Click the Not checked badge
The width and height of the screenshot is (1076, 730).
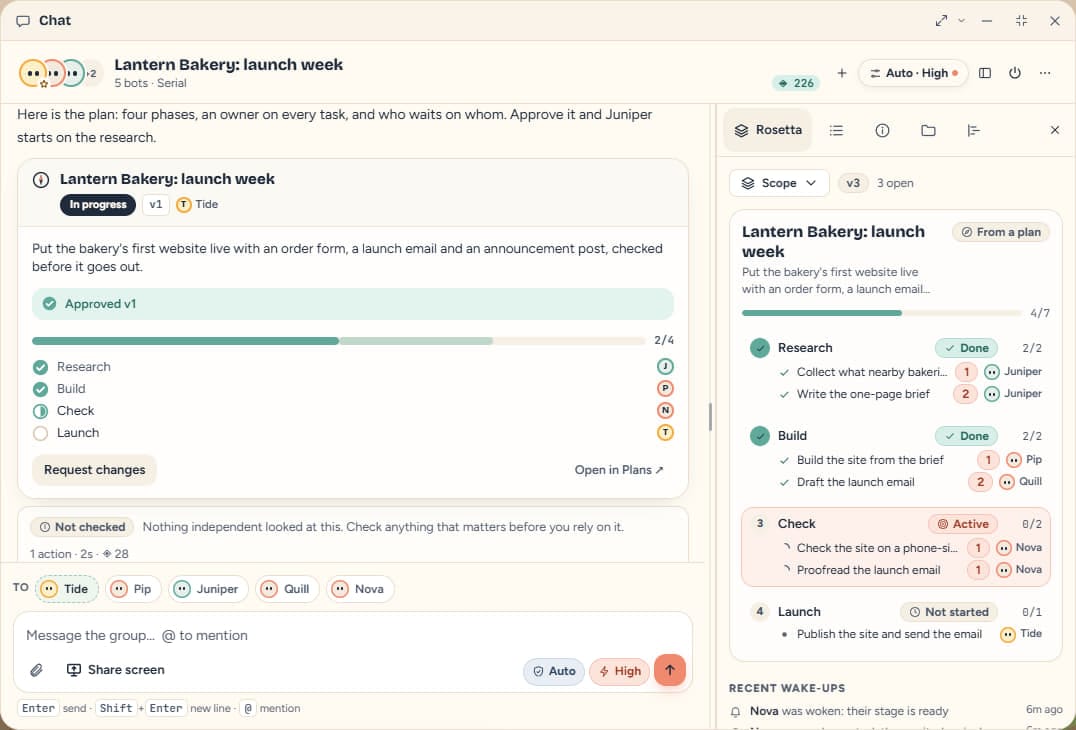82,527
